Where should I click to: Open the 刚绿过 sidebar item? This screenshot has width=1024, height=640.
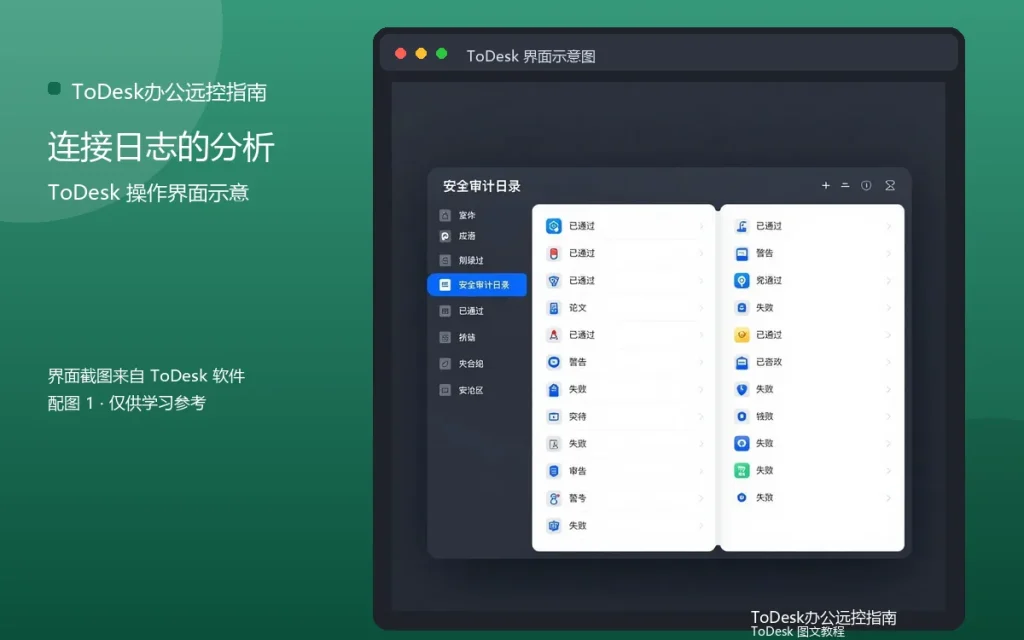pyautogui.click(x=471, y=260)
